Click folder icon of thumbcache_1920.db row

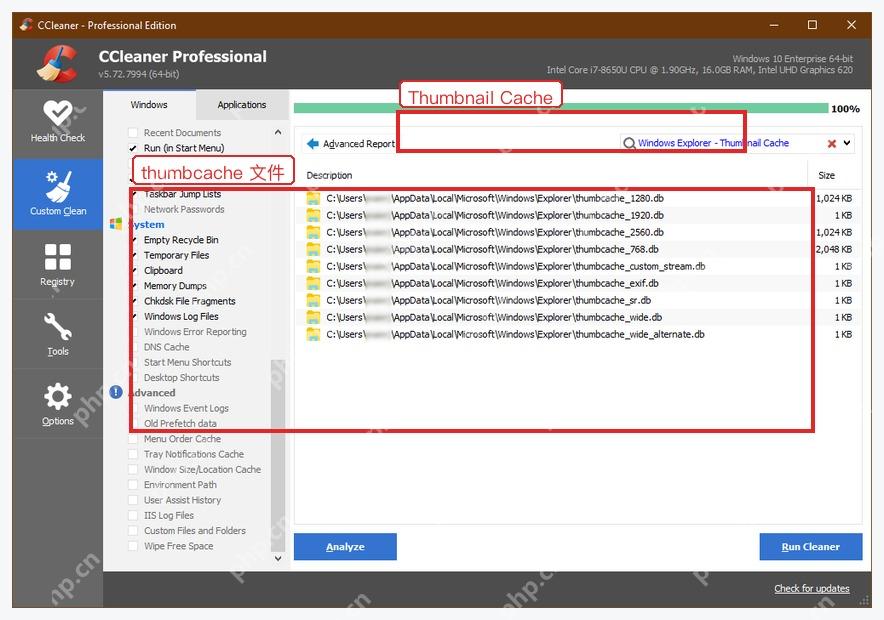click(x=313, y=215)
